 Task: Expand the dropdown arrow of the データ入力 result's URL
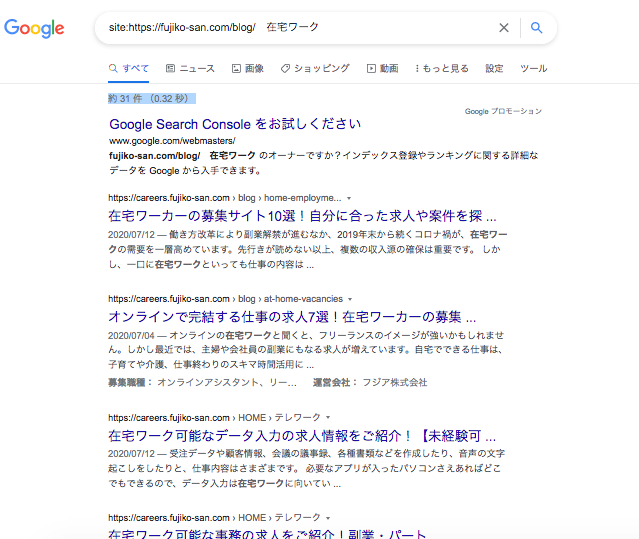[x=328, y=418]
